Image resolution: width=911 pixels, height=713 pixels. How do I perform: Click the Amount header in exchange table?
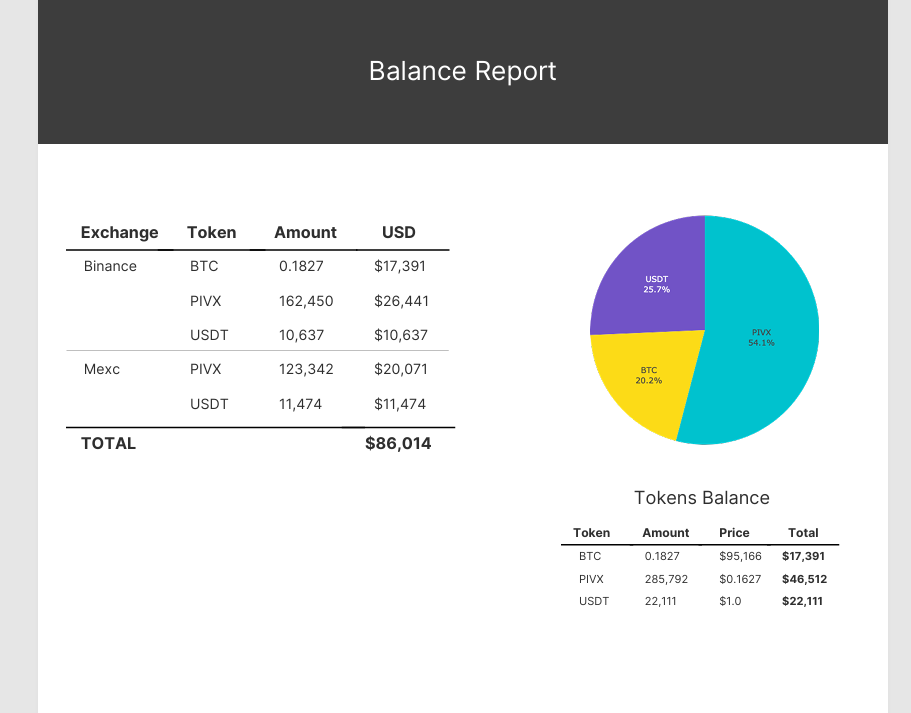coord(305,232)
